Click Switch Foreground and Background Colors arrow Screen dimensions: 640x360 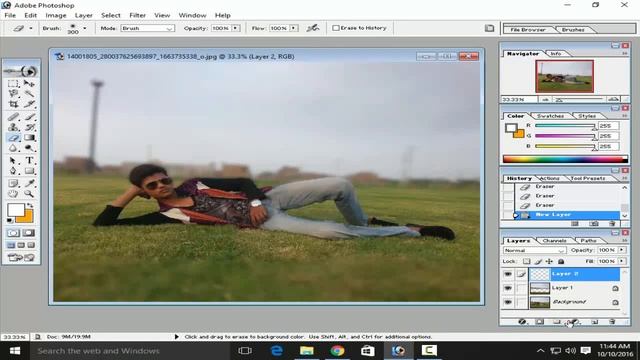point(30,205)
